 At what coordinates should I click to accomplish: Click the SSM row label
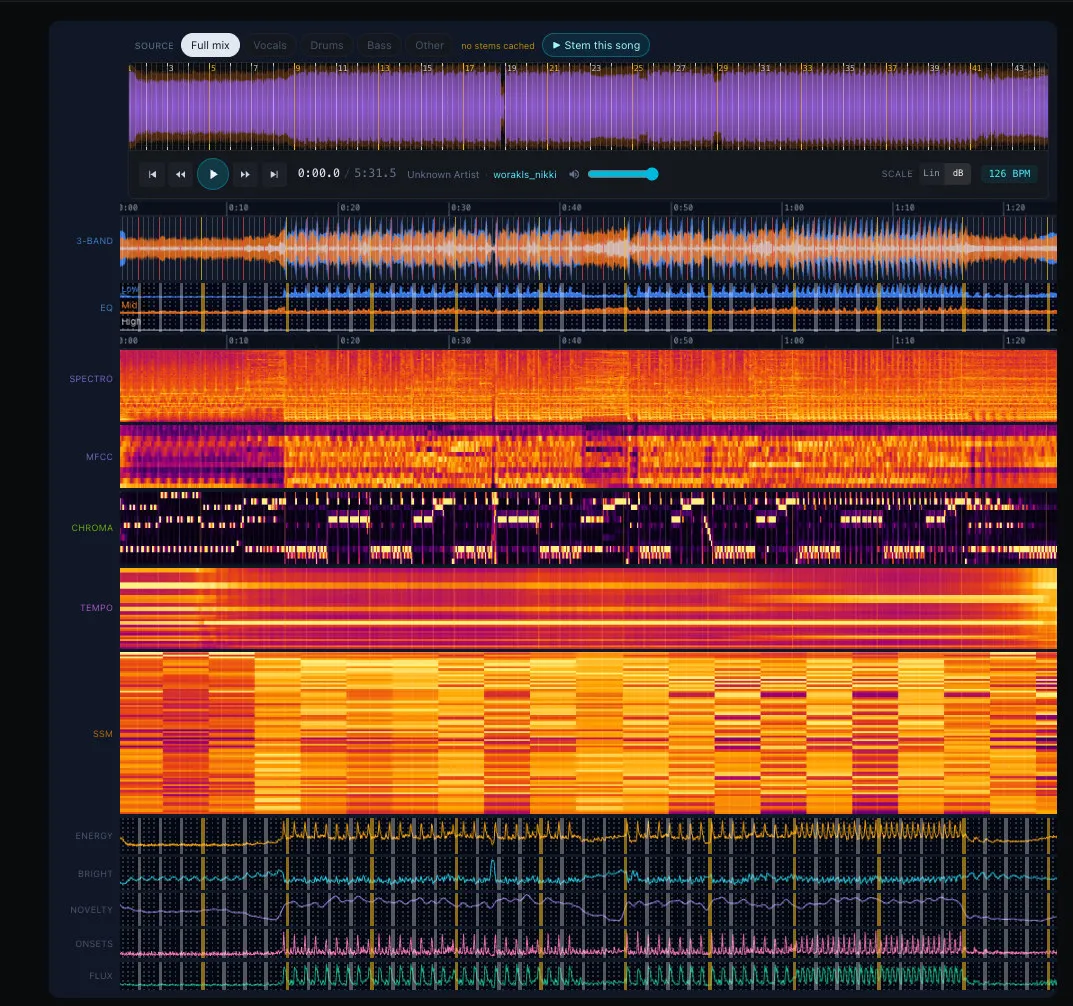coord(103,734)
